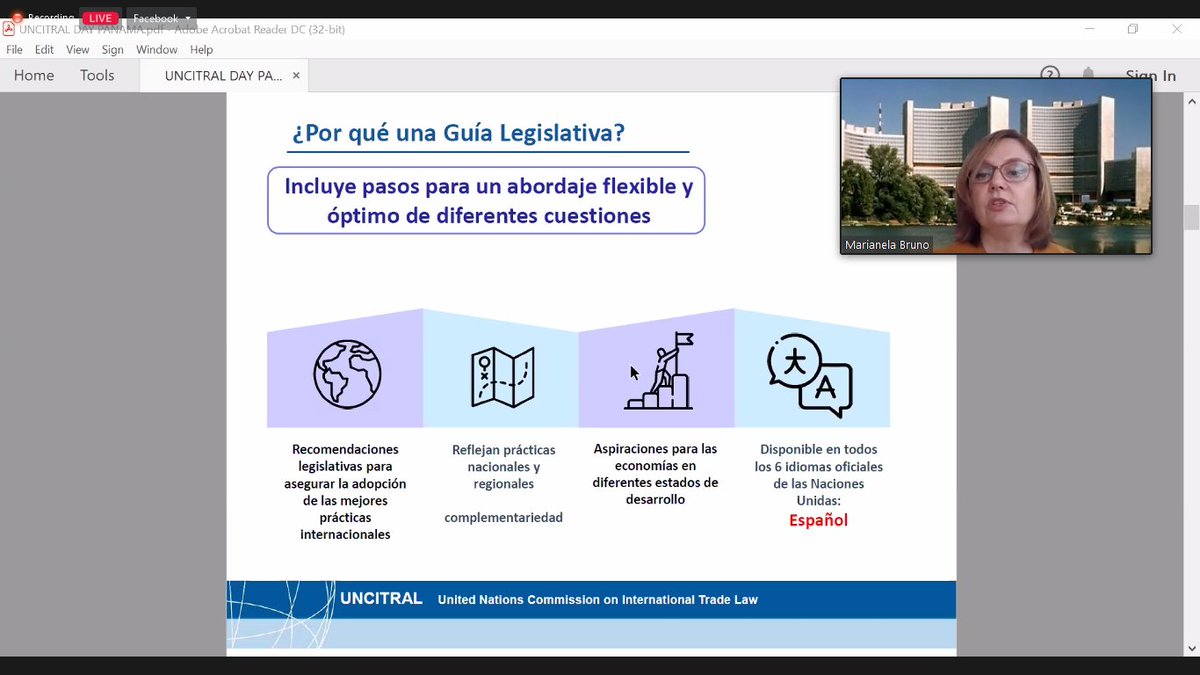Open the notifications bell
1200x675 pixels.
point(1088,75)
